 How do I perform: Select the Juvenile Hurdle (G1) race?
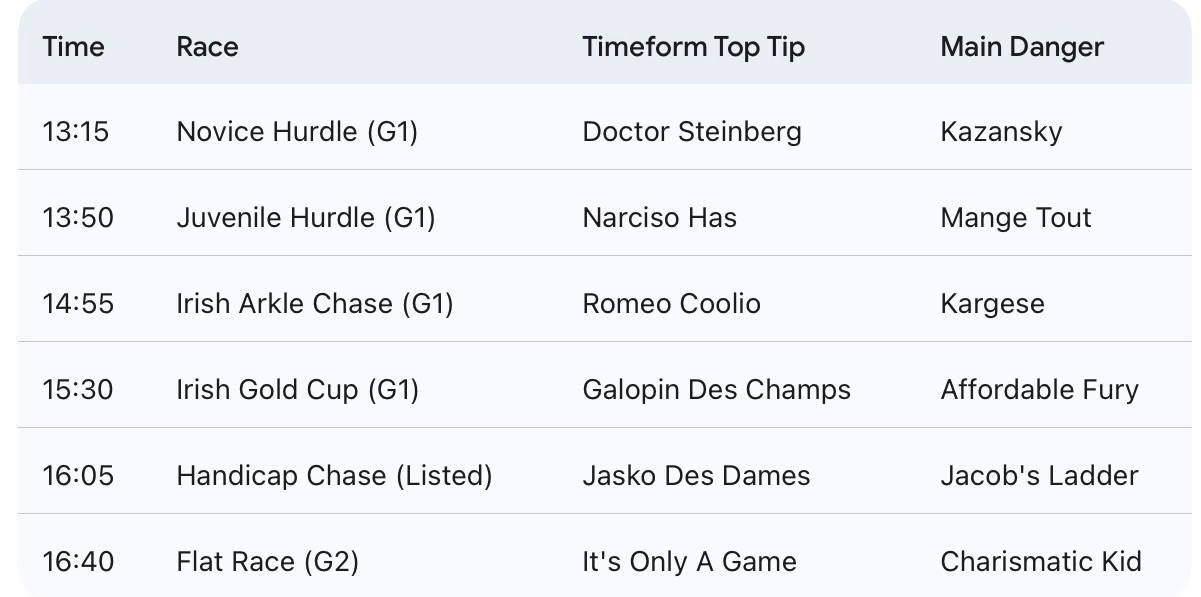[x=306, y=218]
